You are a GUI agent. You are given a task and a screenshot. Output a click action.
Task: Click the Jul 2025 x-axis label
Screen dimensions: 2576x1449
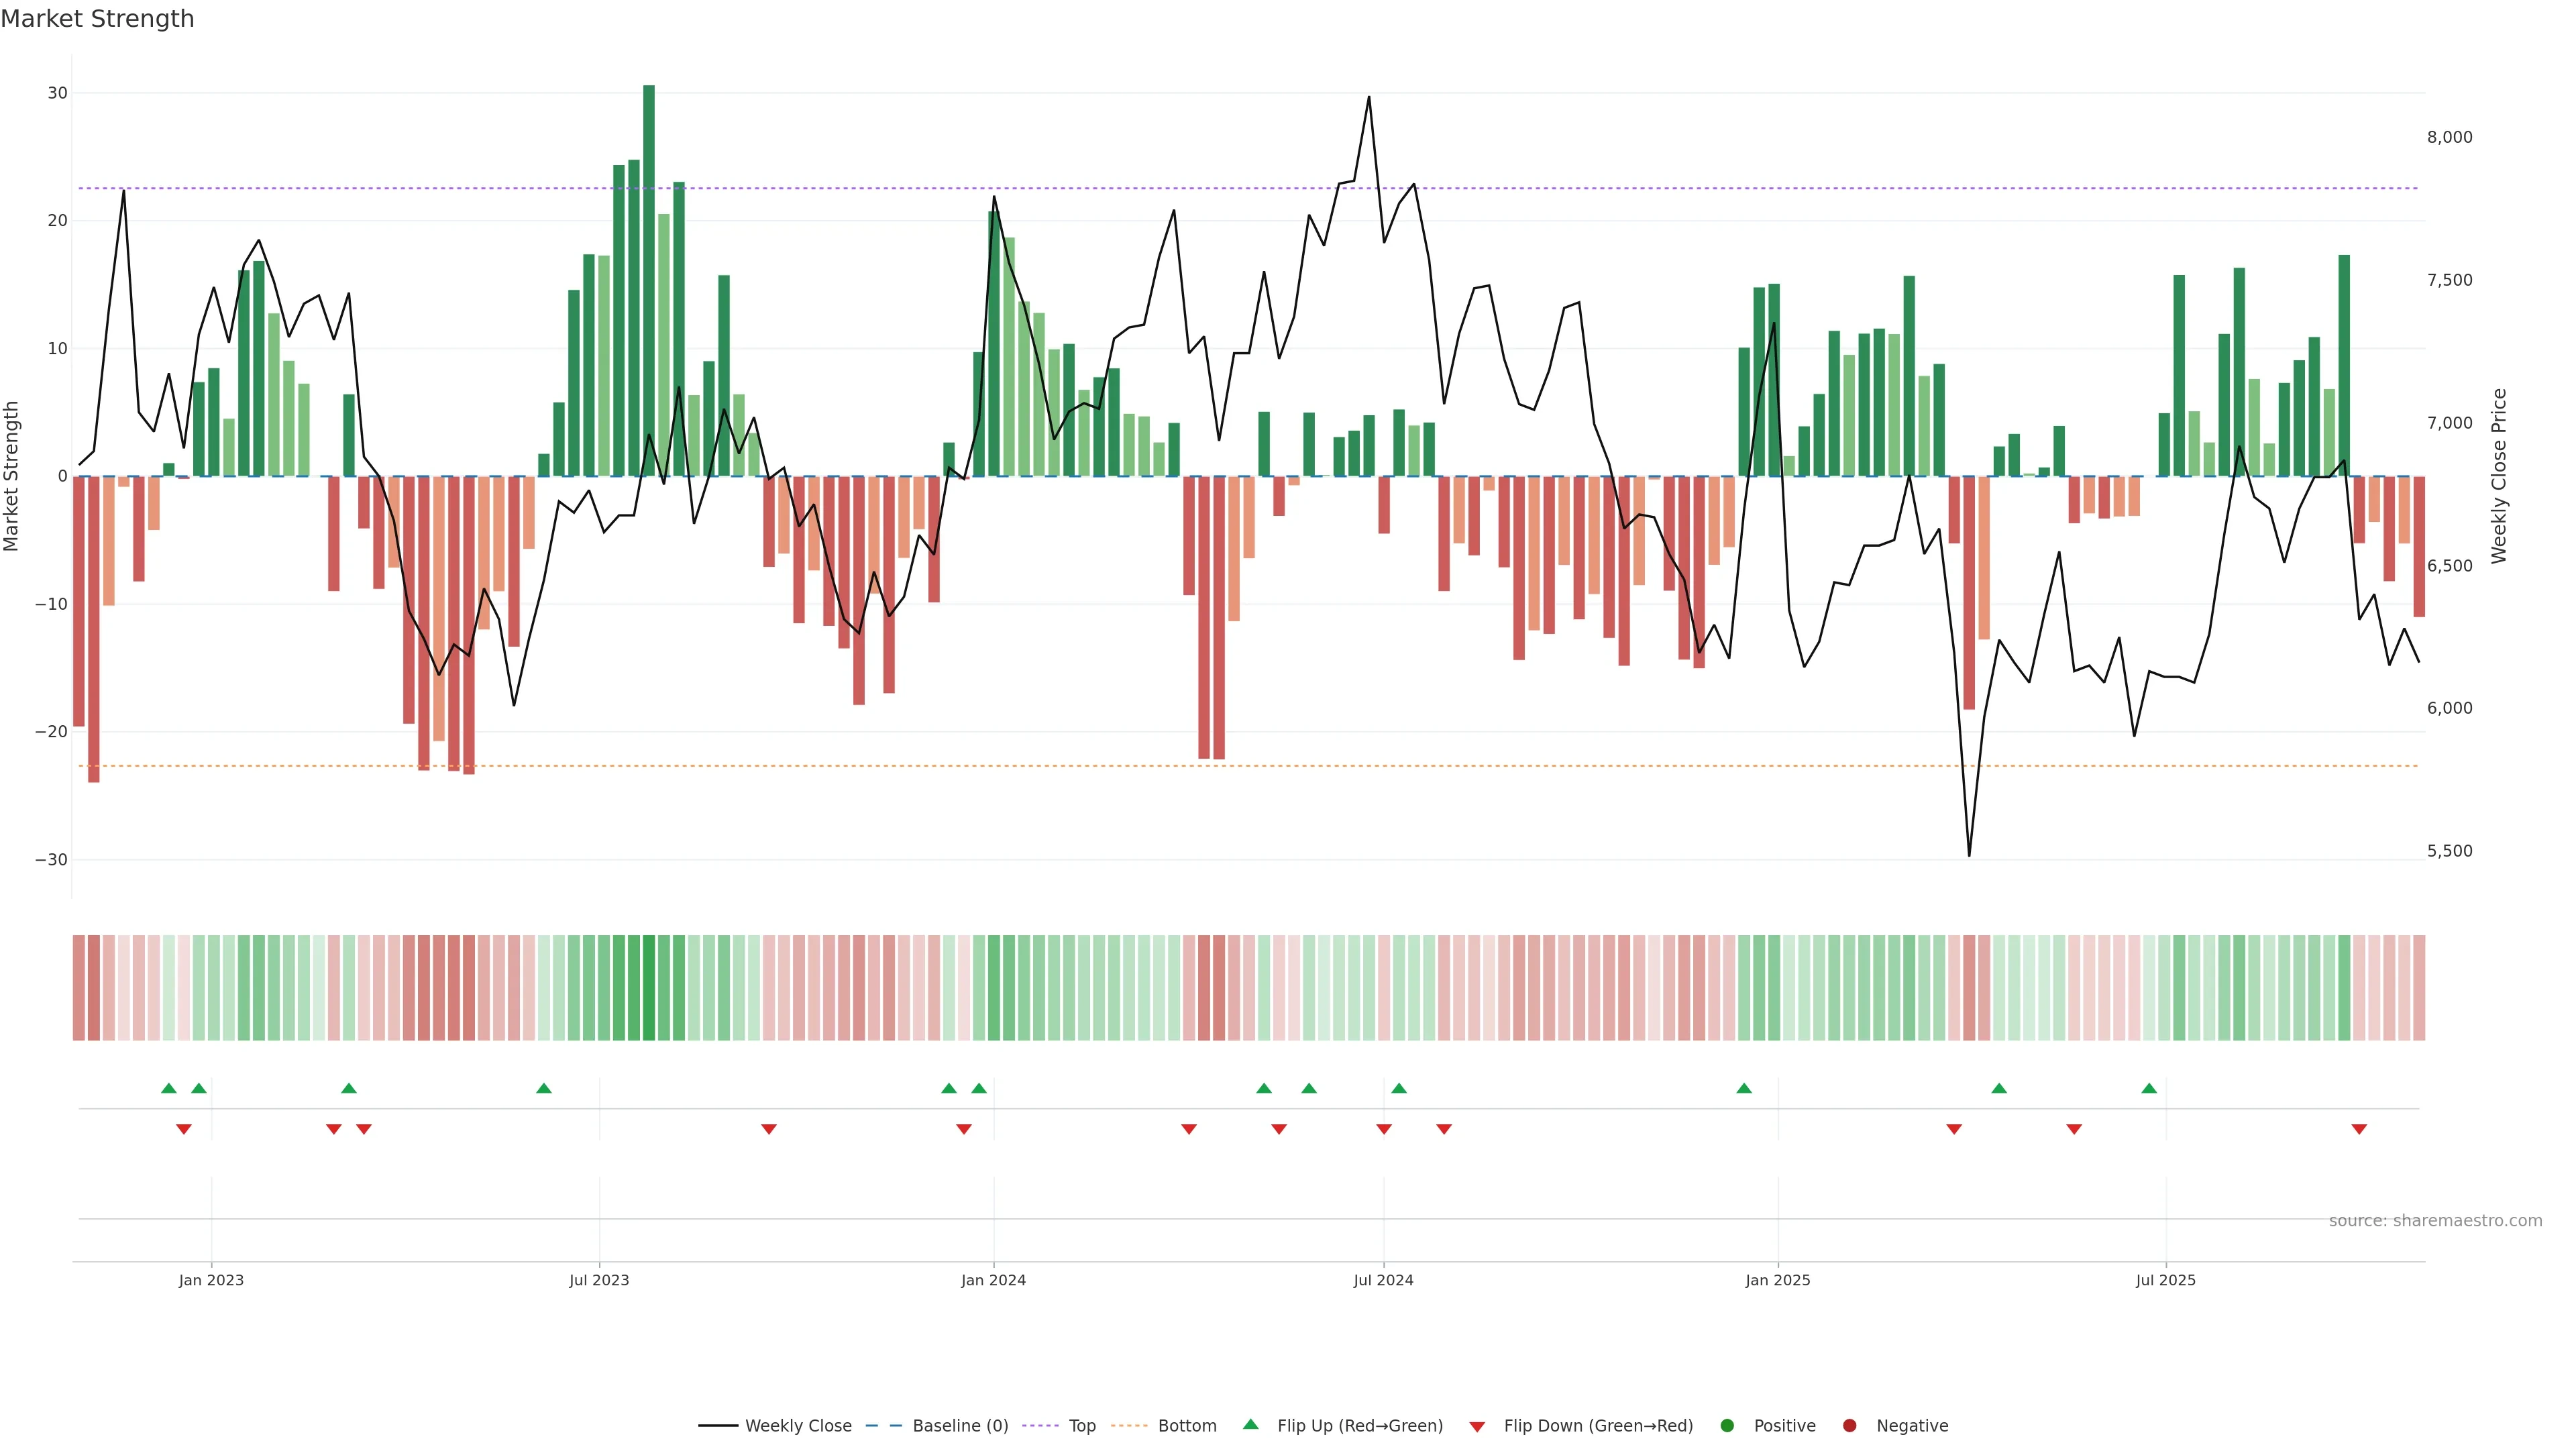click(x=2165, y=1280)
